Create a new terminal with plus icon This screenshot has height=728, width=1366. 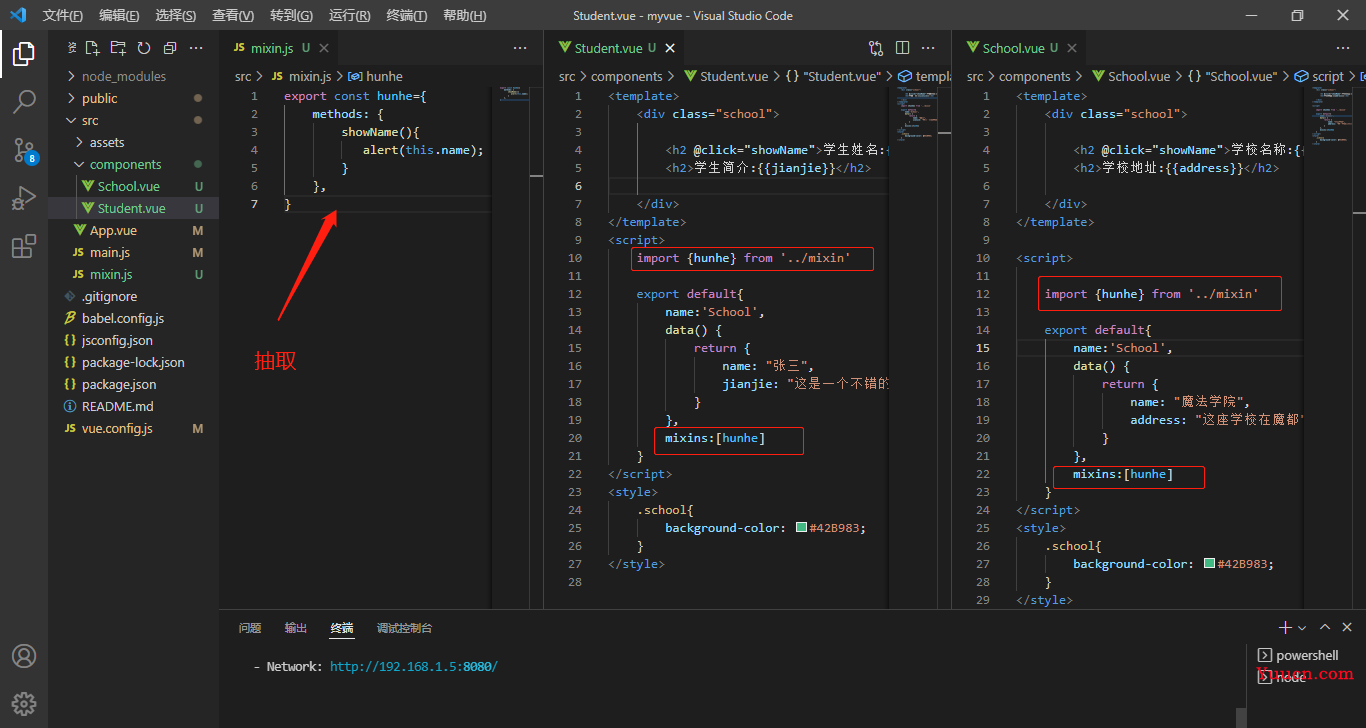[x=1285, y=627]
